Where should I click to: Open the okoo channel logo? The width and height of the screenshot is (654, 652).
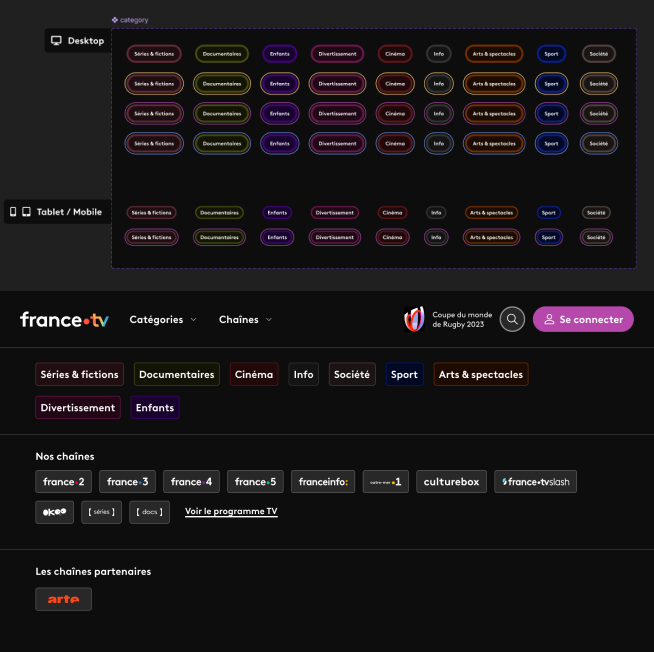tap(55, 512)
